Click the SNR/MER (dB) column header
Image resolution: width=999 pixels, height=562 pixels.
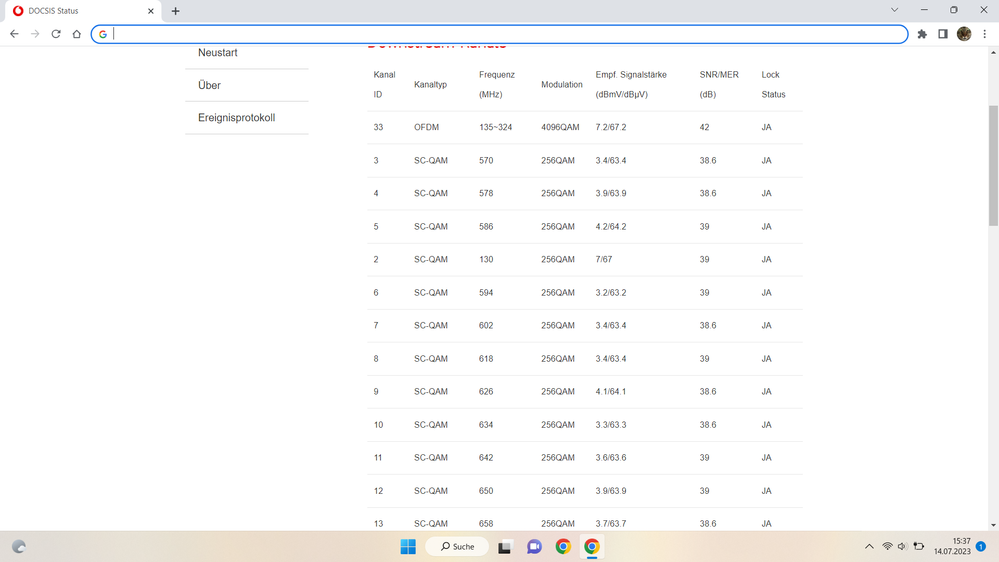[x=719, y=84]
